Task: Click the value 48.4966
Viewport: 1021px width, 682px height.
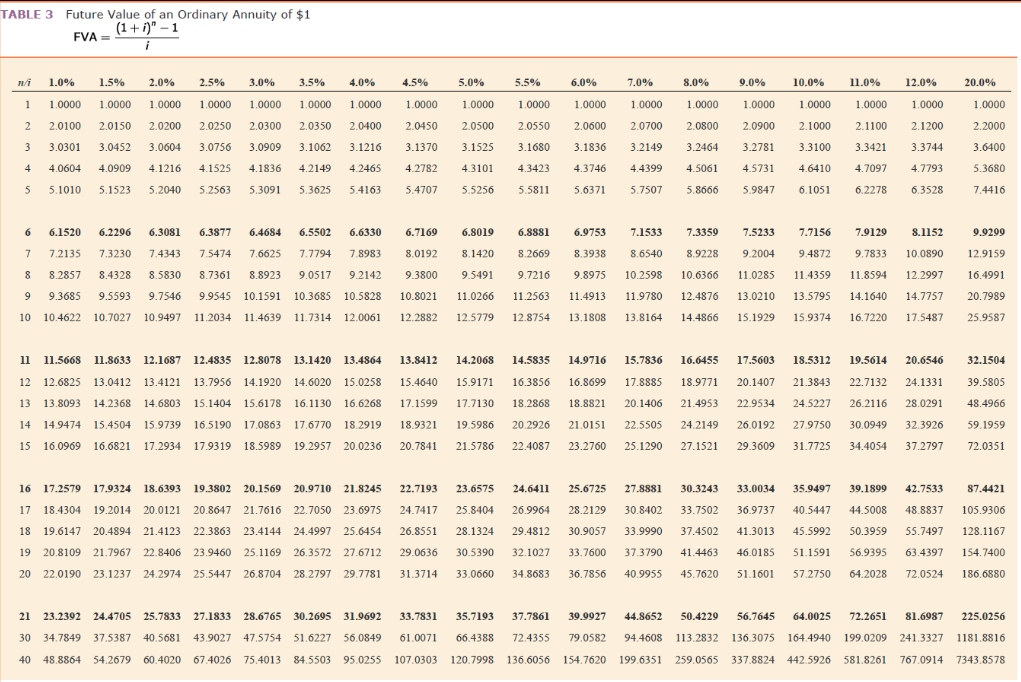Action: 986,404
